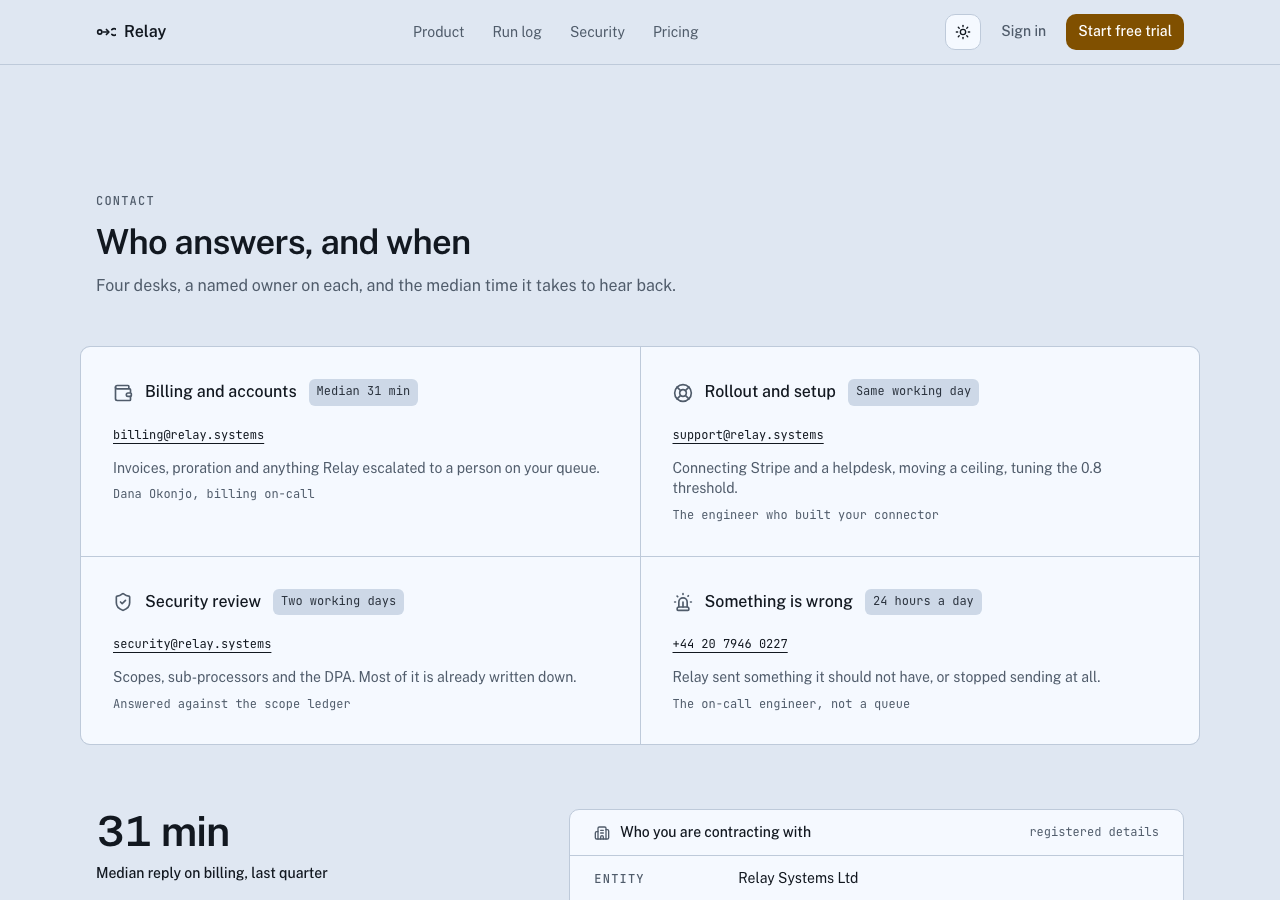
Task: Click the Something is wrong siren icon
Action: 683,602
